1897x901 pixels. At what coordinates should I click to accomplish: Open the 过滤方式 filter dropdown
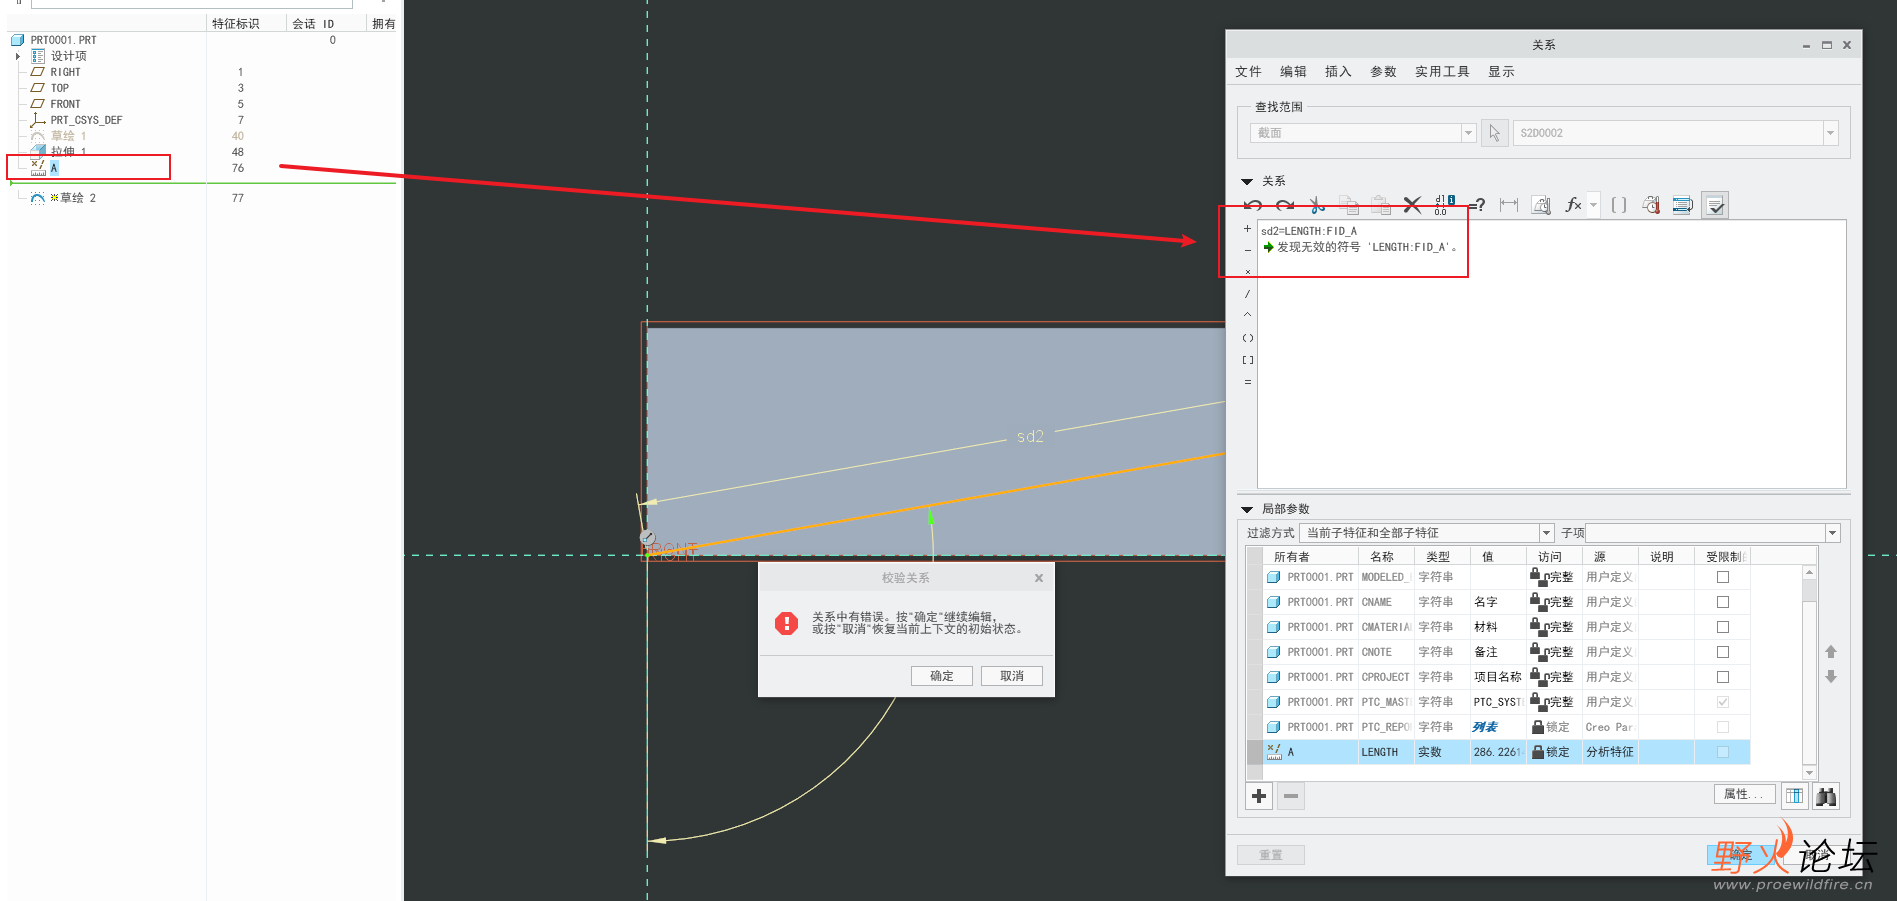(1546, 533)
